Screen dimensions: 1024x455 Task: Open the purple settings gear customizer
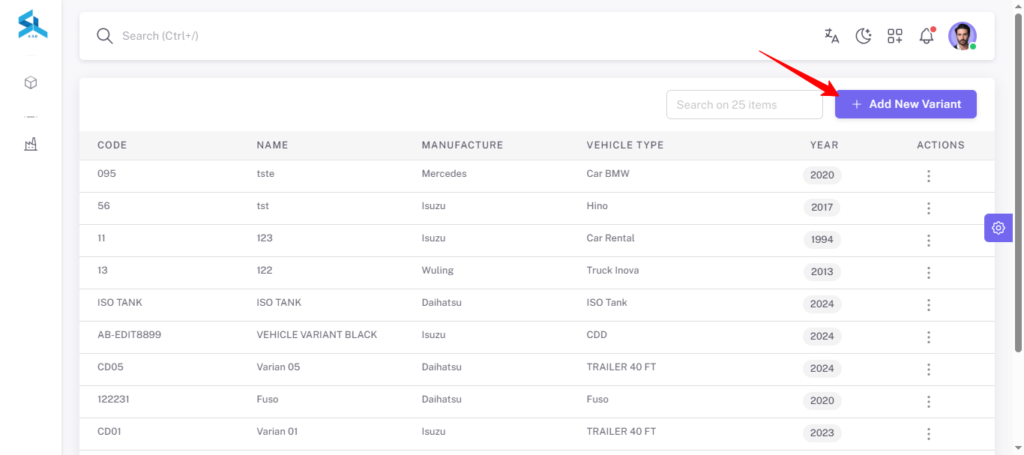(998, 228)
